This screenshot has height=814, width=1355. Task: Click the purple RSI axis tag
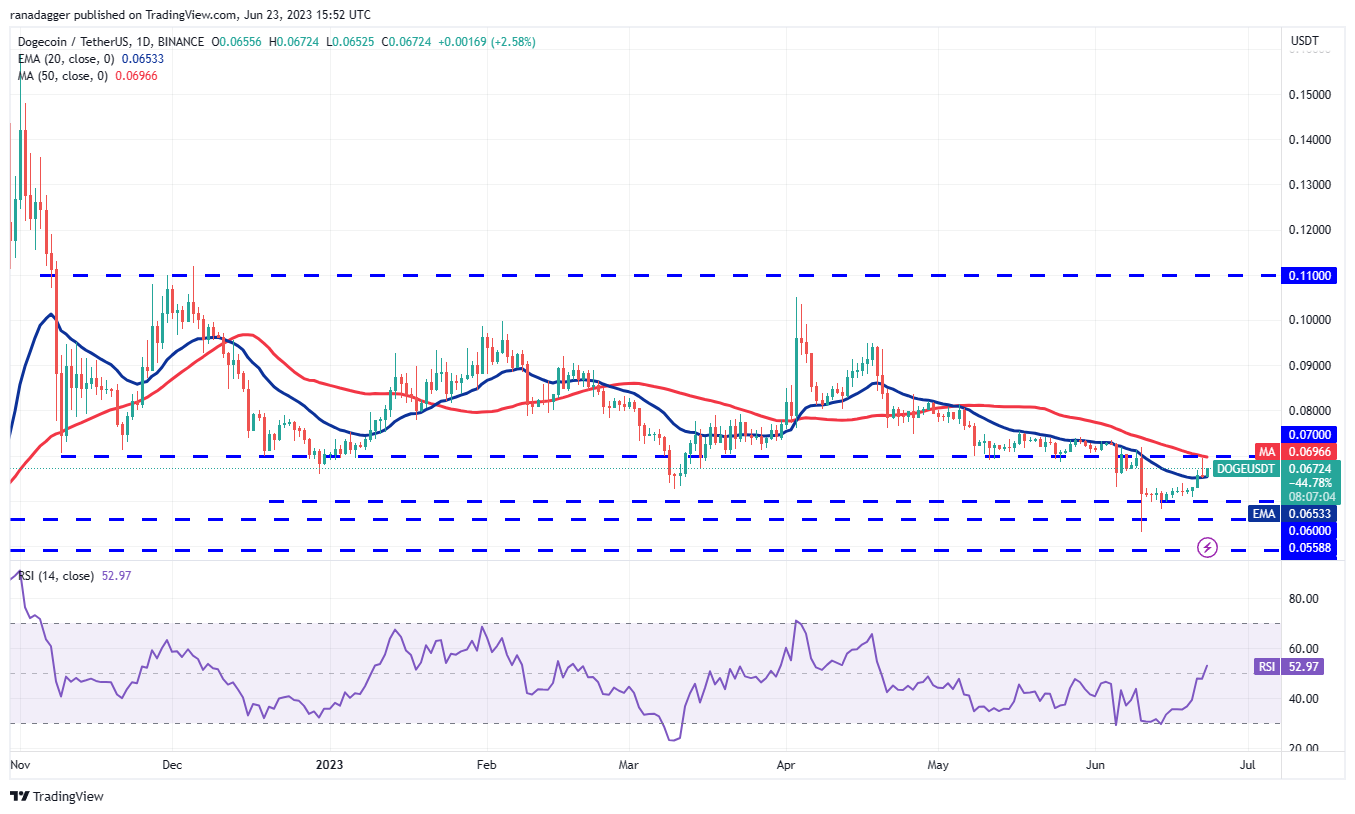(1264, 666)
